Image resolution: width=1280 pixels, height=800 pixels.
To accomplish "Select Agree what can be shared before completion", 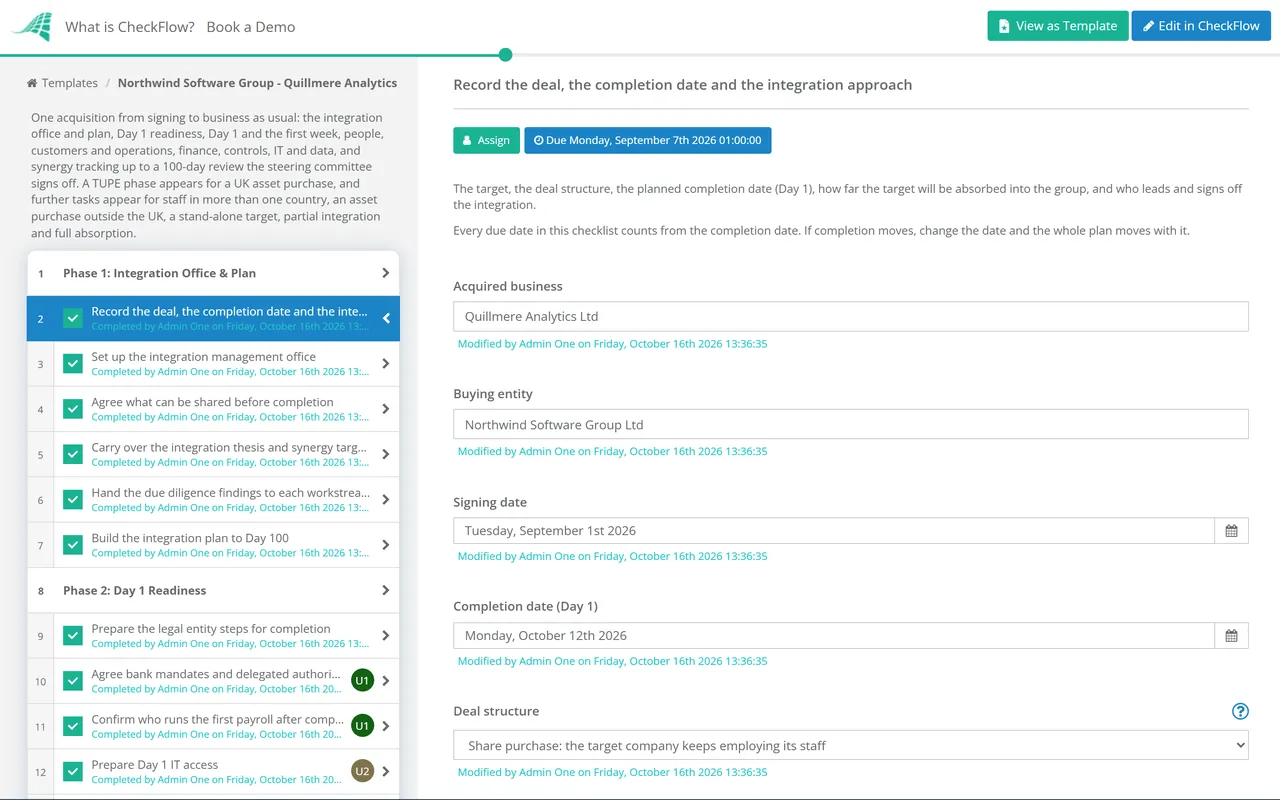I will [x=213, y=409].
